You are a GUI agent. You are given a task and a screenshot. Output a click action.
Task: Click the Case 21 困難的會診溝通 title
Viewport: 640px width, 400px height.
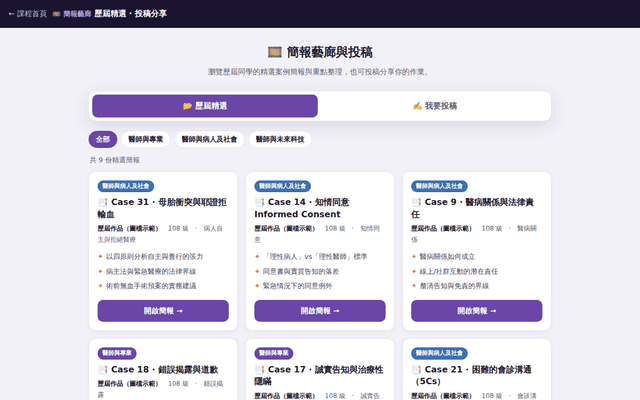tap(472, 376)
